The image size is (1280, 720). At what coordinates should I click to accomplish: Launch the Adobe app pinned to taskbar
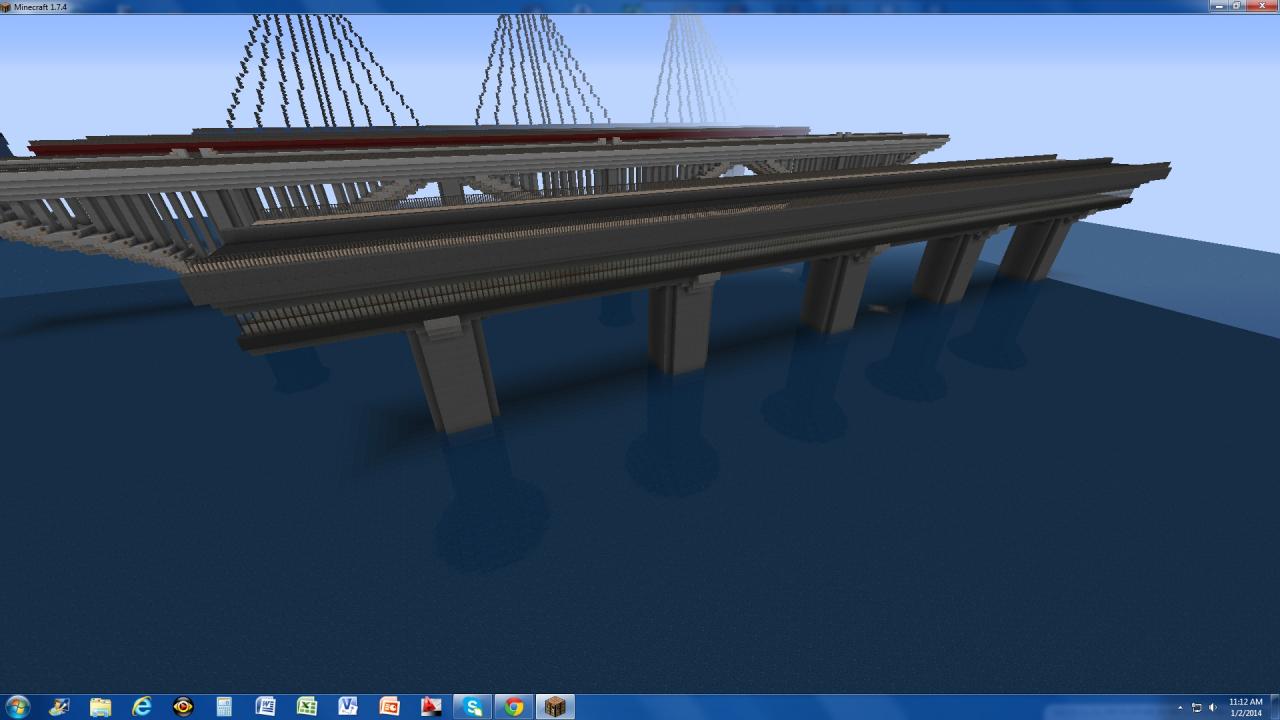point(430,707)
